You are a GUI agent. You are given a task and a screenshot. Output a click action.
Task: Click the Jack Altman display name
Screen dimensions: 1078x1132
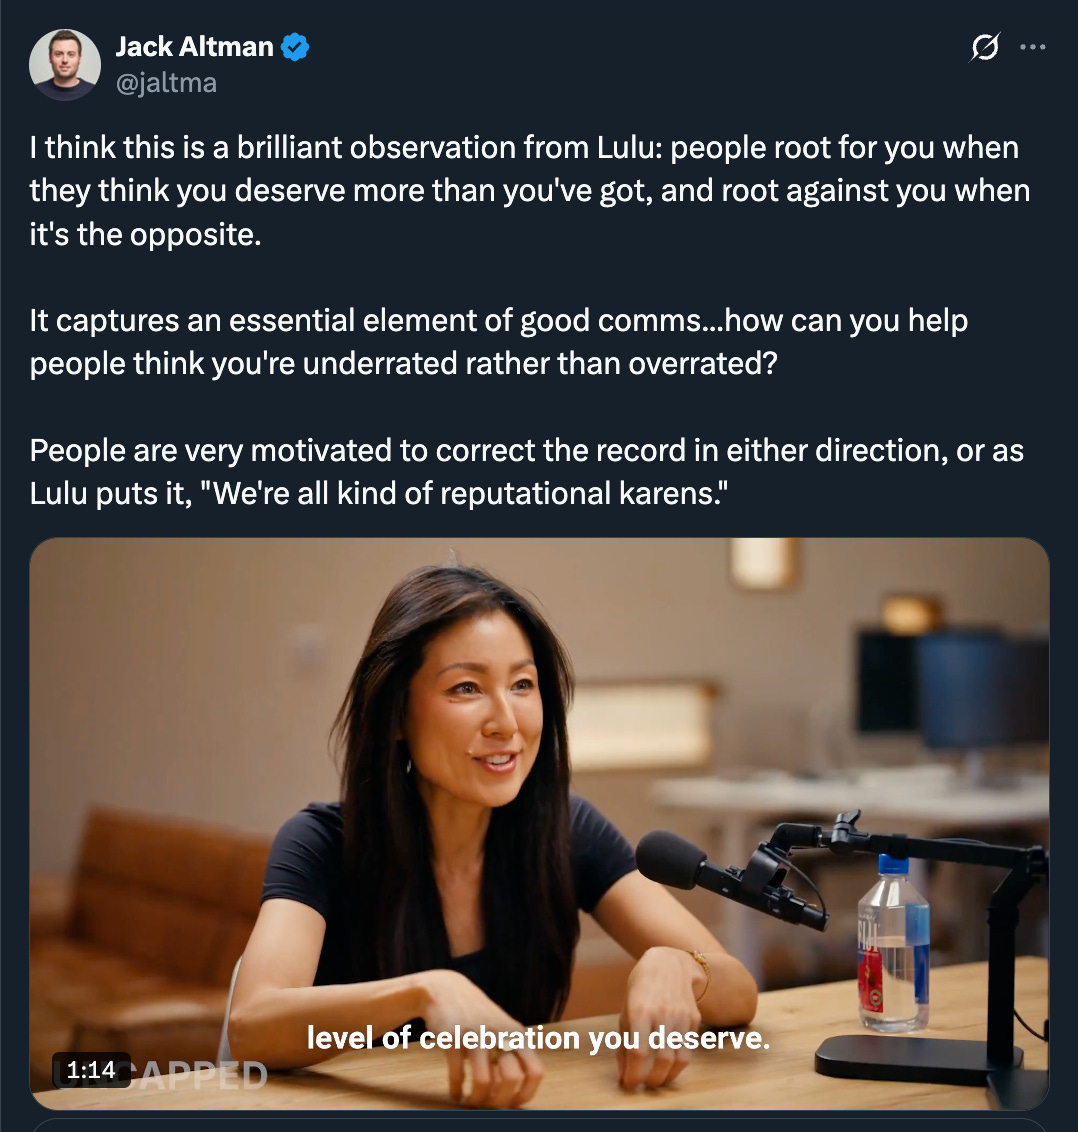pyautogui.click(x=194, y=47)
